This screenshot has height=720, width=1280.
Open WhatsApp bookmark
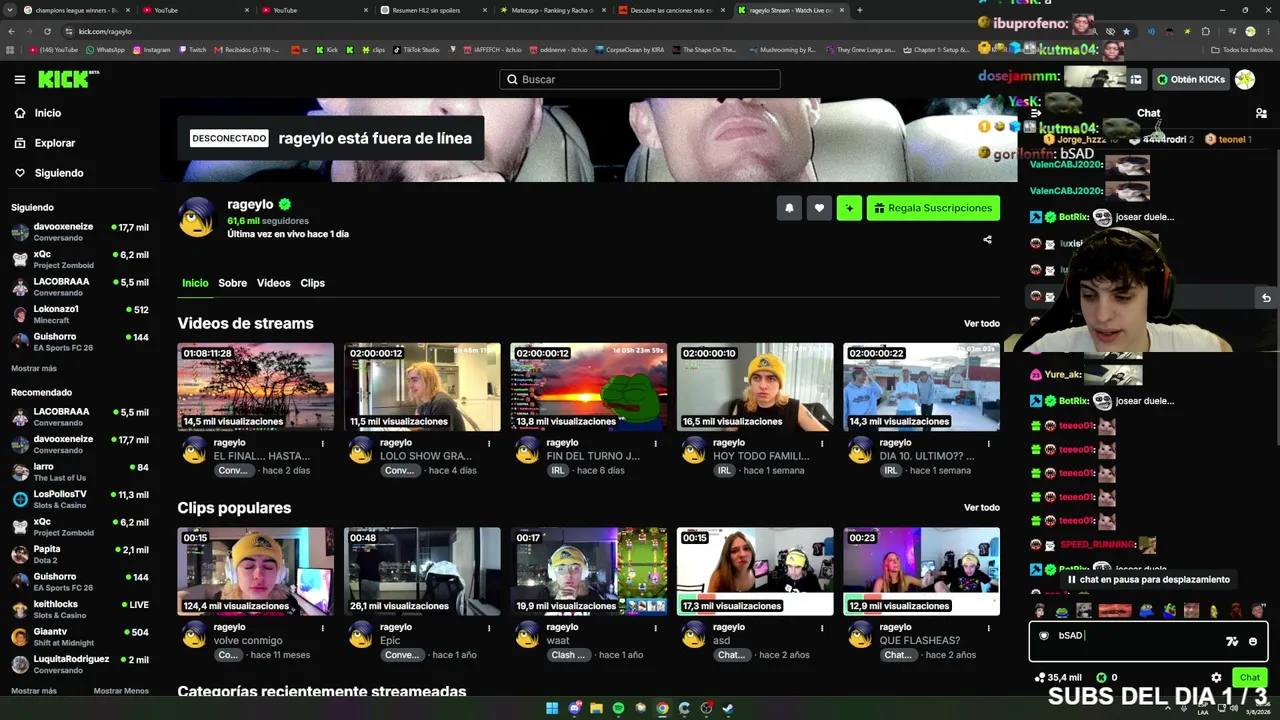tap(106, 50)
